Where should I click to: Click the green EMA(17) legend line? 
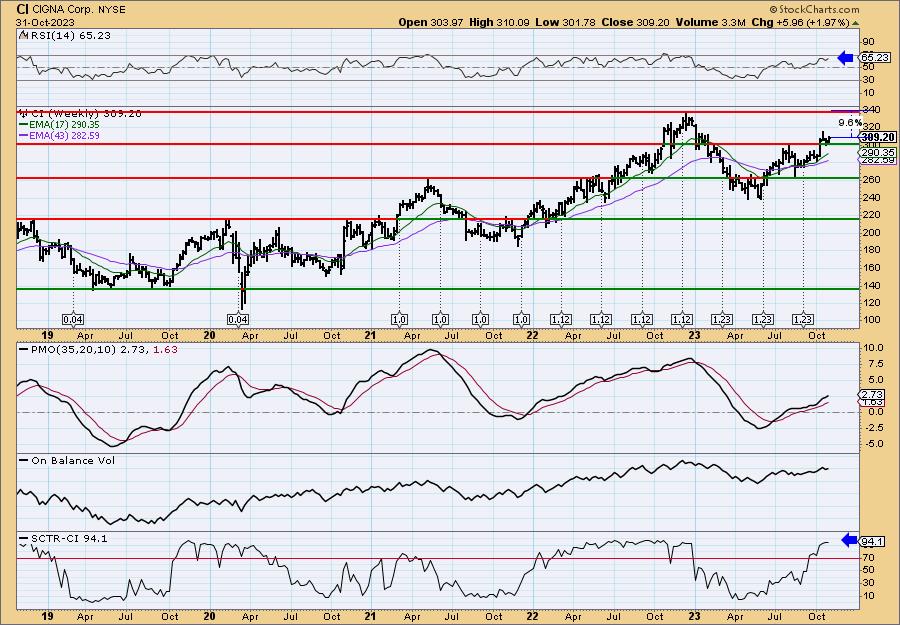tap(23, 125)
